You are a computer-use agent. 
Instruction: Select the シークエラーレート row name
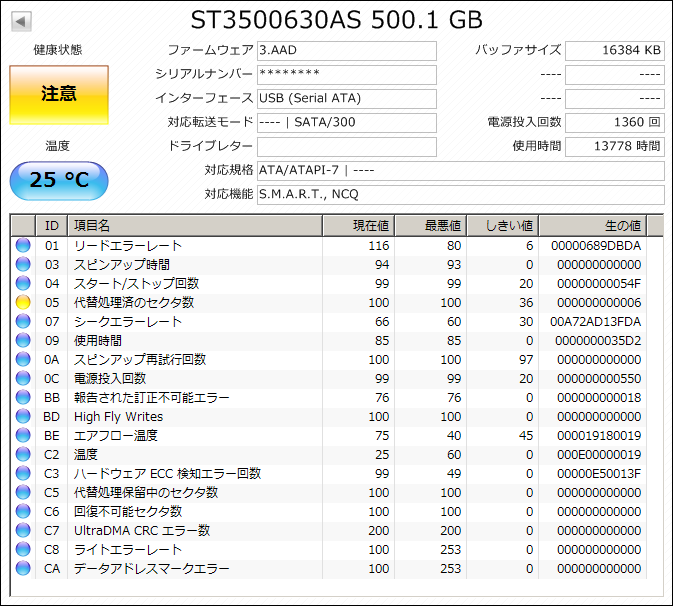[x=128, y=321]
